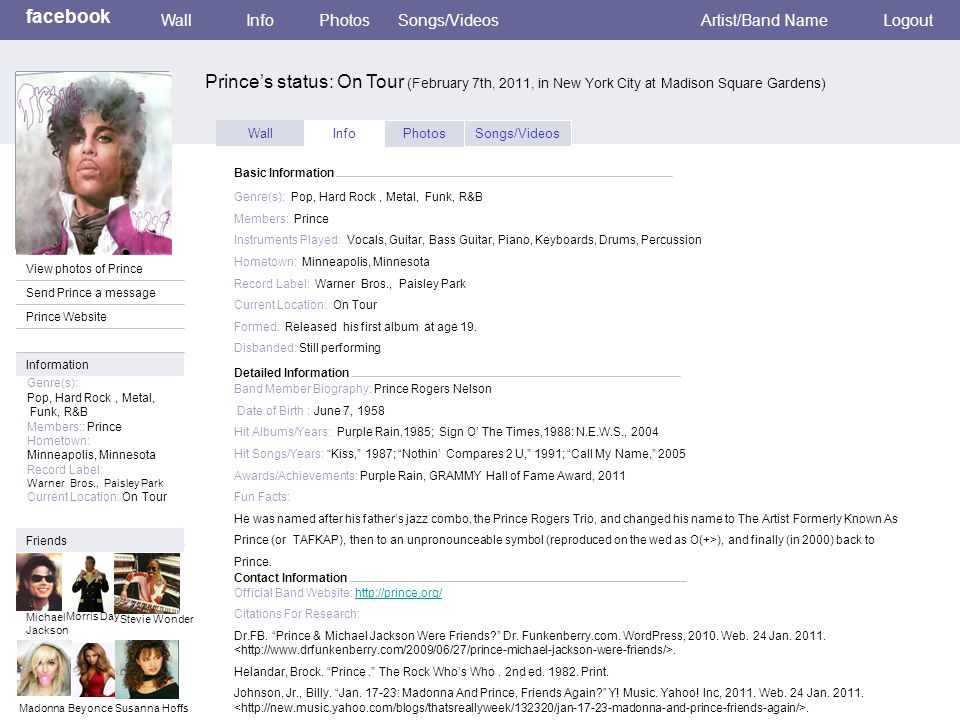Viewport: 960px width, 720px height.
Task: Click date of birth June 7, 1958
Action: coord(349,411)
